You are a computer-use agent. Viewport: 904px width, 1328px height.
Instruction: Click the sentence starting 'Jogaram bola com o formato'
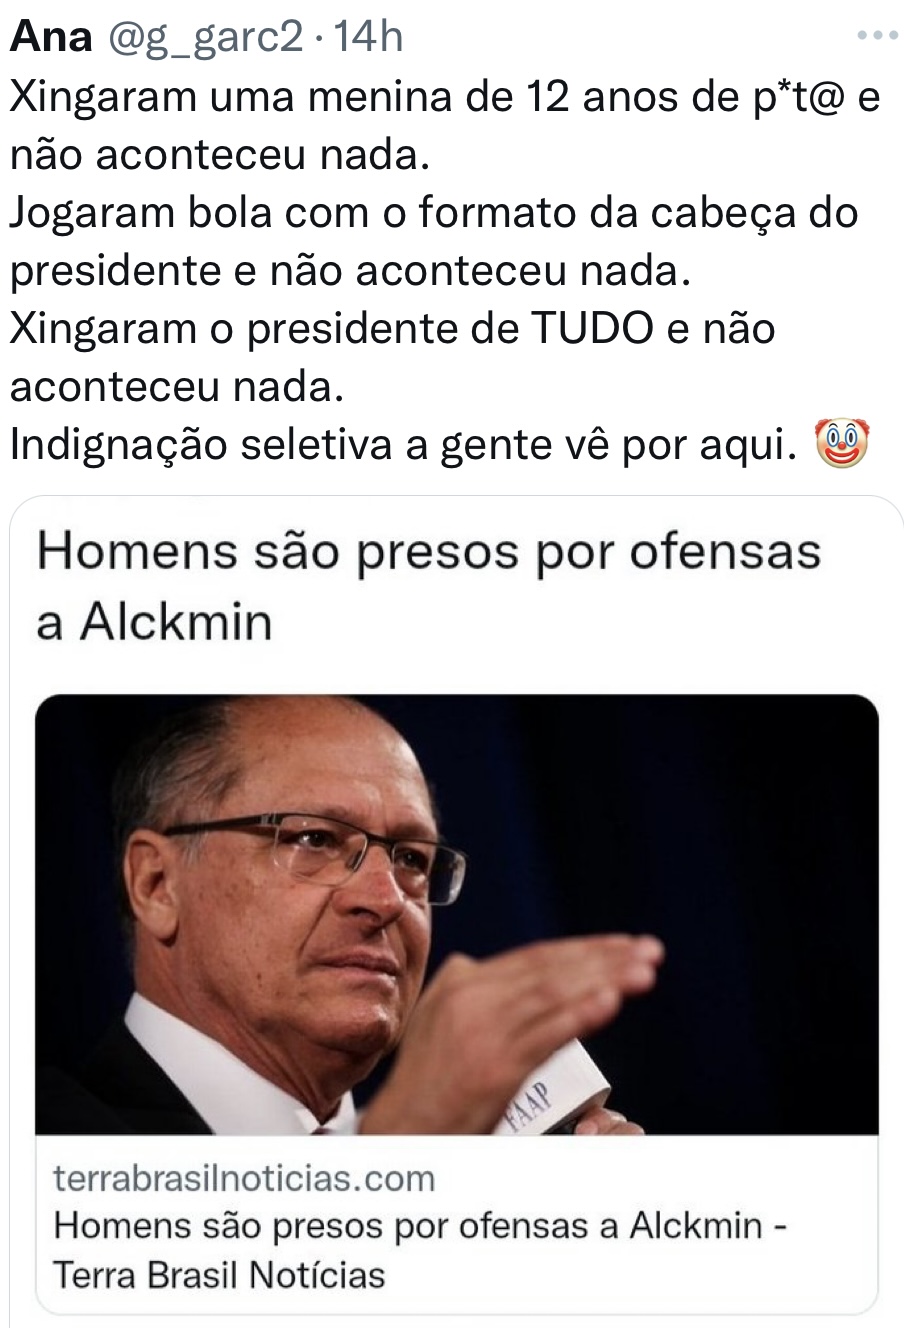point(433,213)
